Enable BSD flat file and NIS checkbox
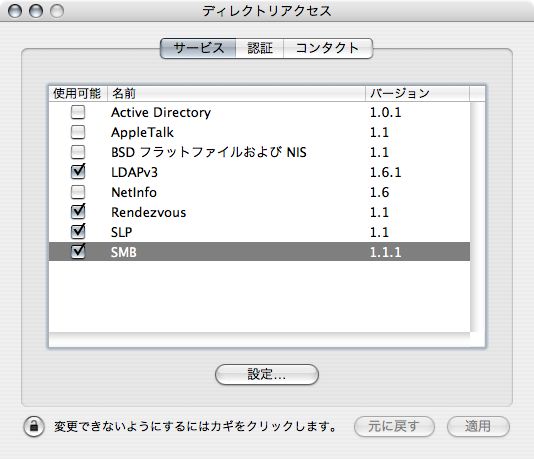This screenshot has width=534, height=459. pos(78,152)
